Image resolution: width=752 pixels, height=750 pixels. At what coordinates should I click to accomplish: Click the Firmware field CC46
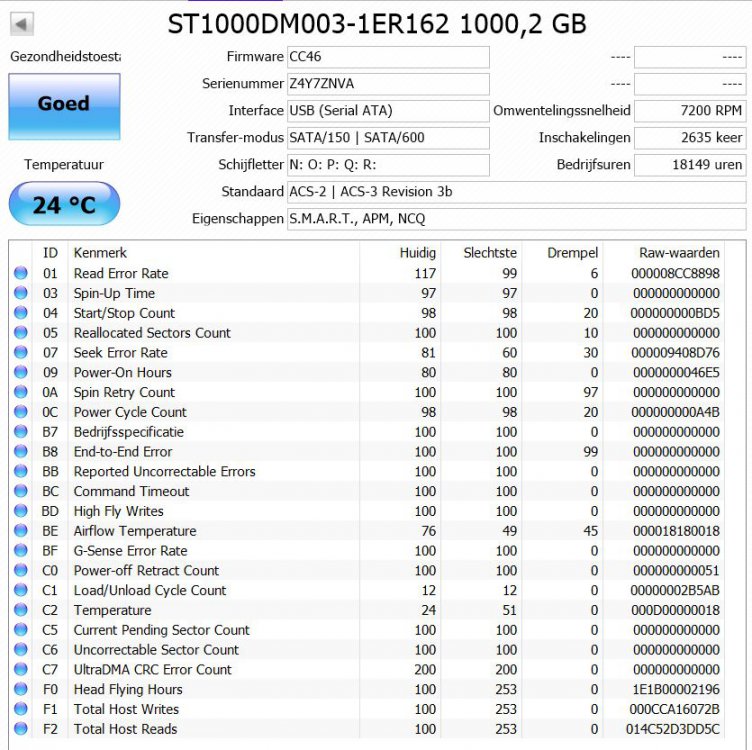tap(388, 57)
